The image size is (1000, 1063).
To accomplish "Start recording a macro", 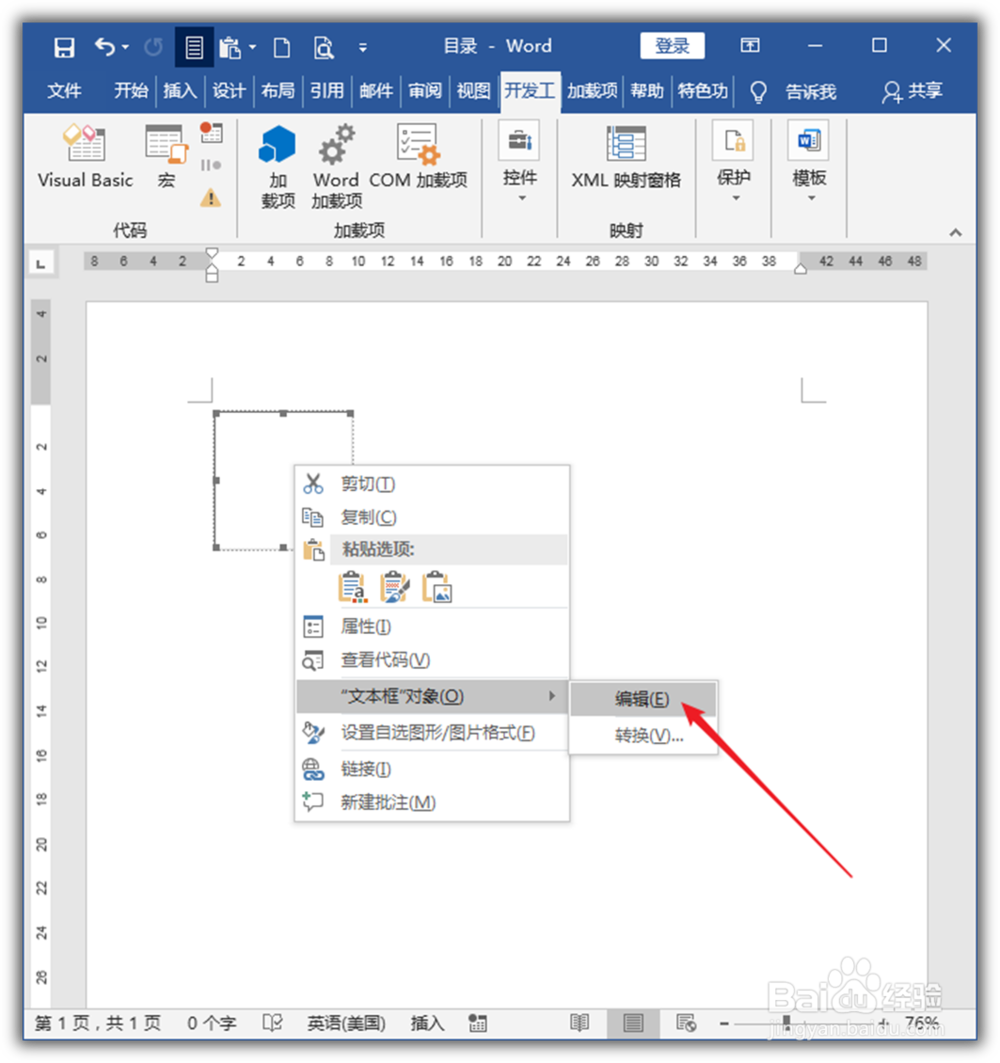I will coord(211,132).
